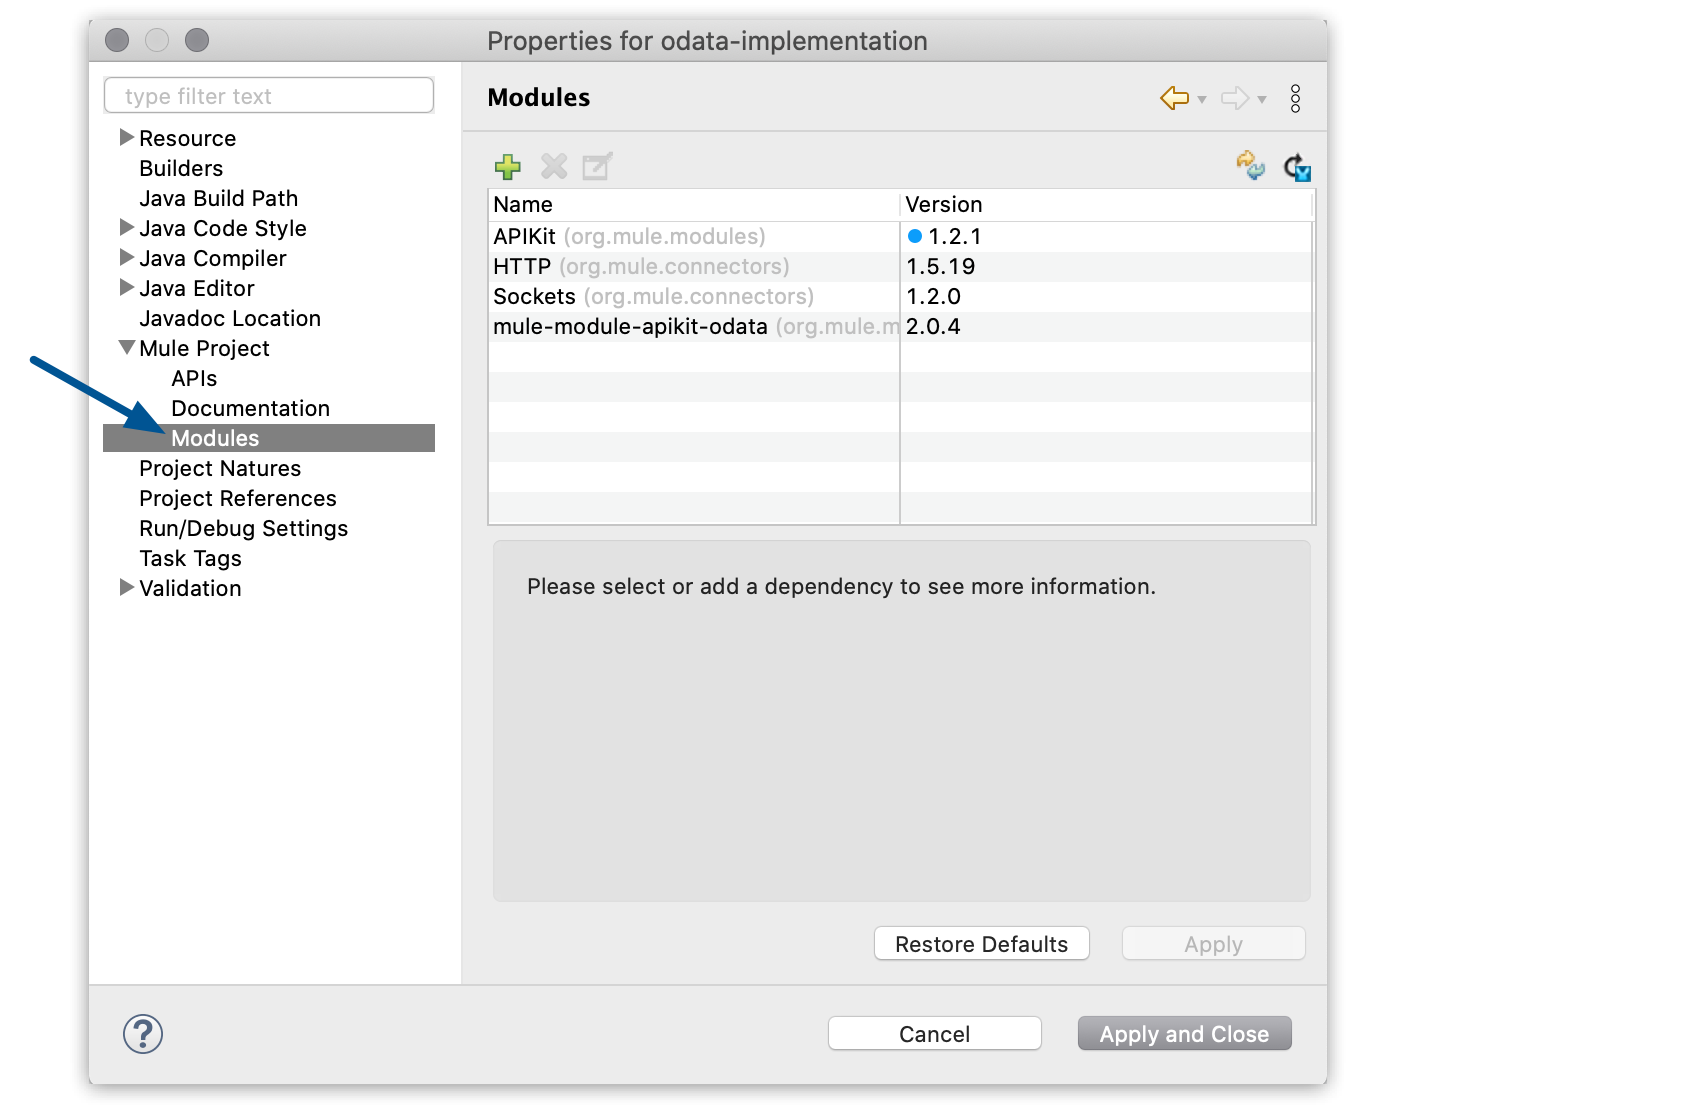This screenshot has height=1112, width=1688.
Task: Click the delete module X icon
Action: [x=553, y=167]
